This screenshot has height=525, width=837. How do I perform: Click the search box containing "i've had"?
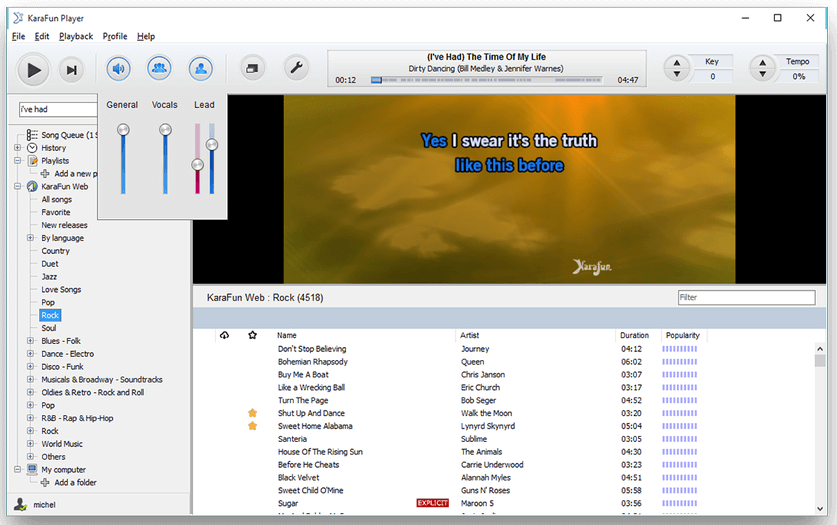tap(58, 109)
